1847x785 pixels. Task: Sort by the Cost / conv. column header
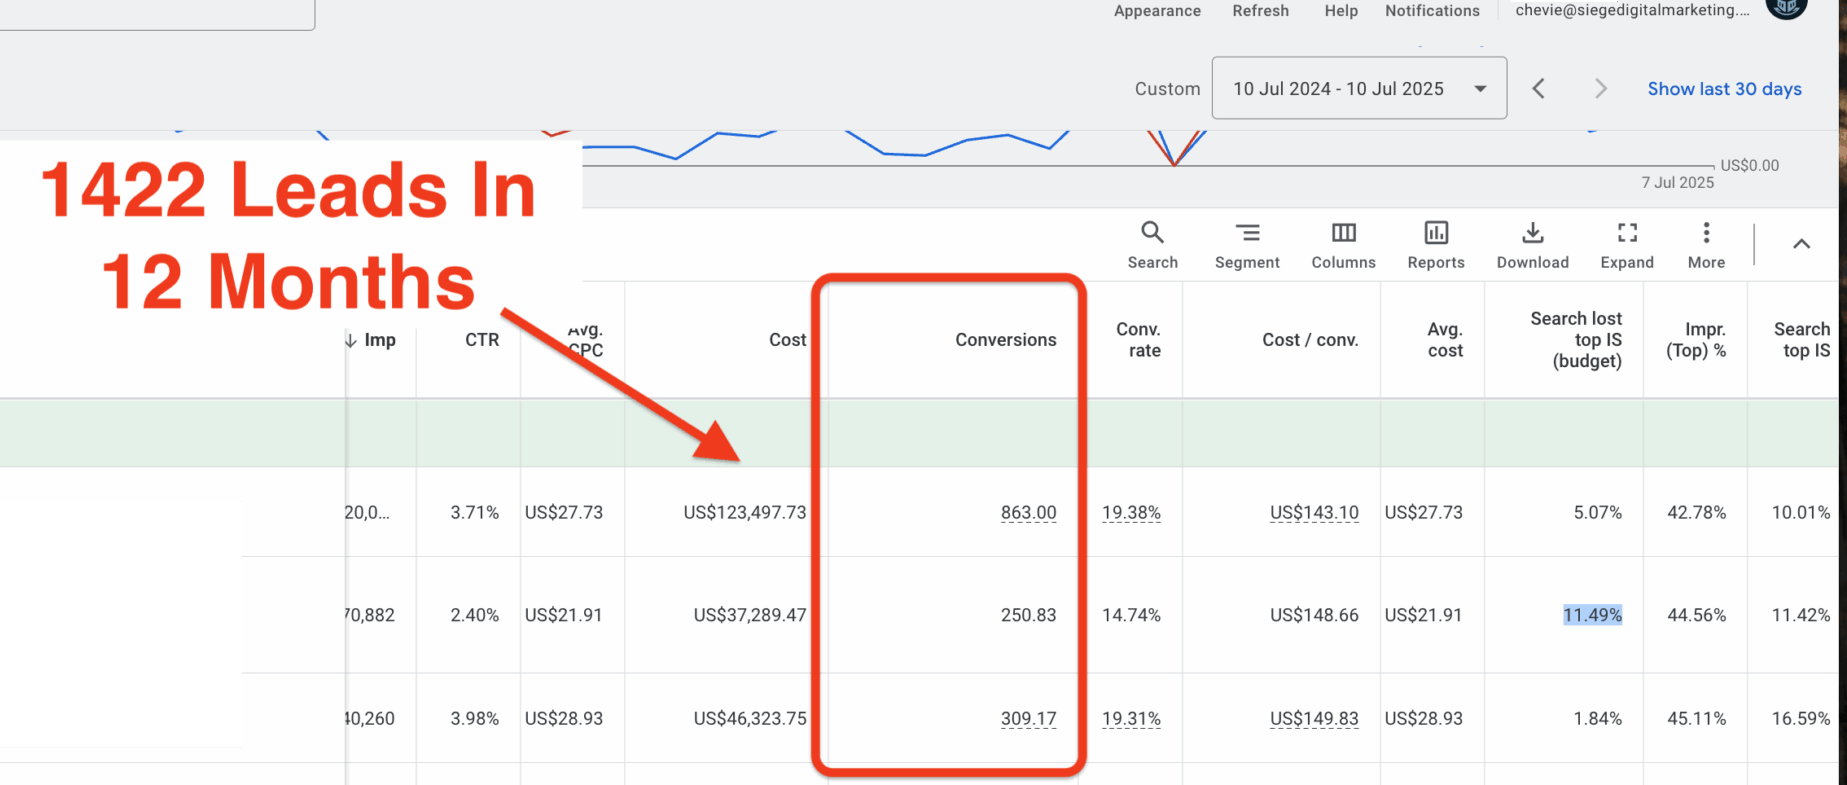1309,340
